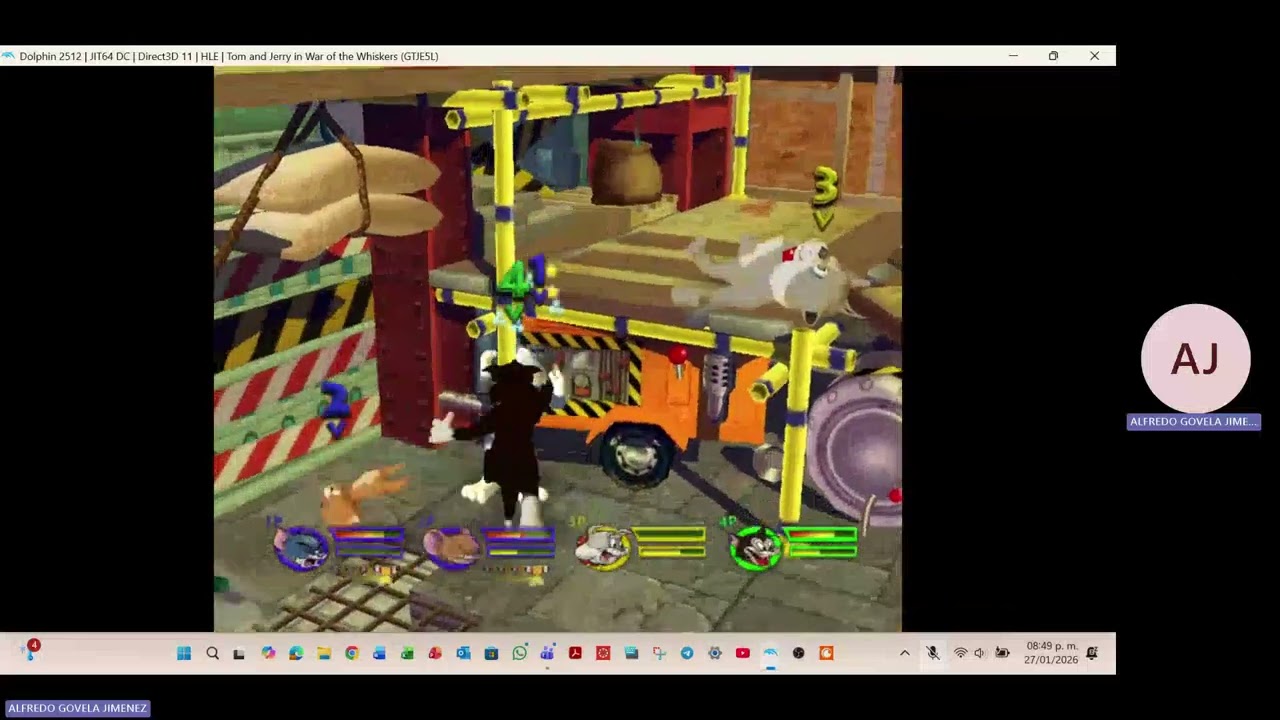Open PowerPoint from the taskbar
The width and height of the screenshot is (1280, 720).
[435, 653]
